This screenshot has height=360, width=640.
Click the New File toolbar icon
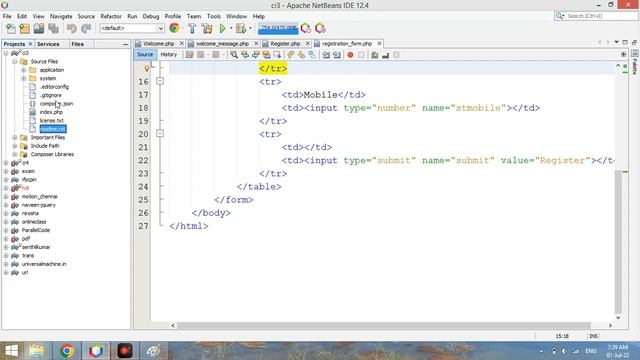coord(11,28)
